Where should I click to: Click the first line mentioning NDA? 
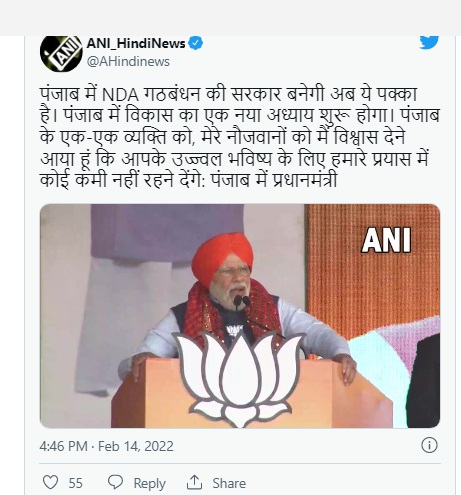click(228, 95)
